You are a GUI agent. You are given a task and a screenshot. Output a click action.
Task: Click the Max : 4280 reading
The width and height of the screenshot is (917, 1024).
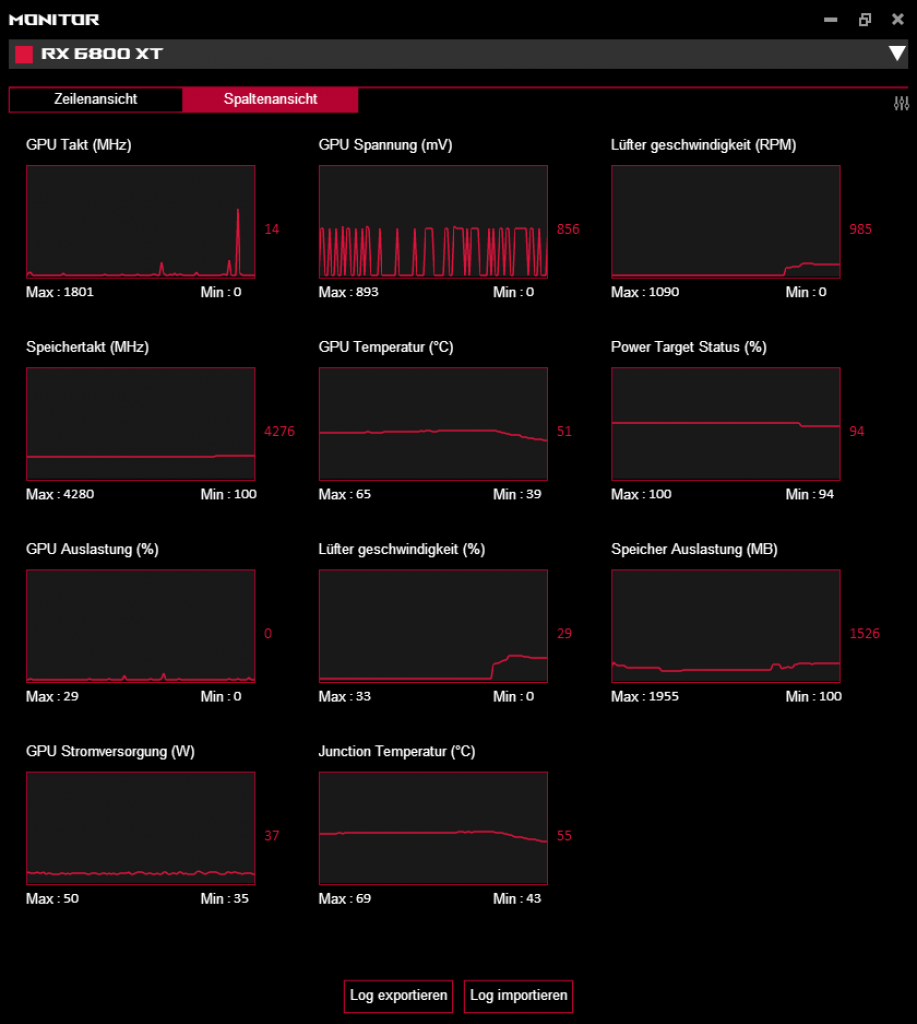pyautogui.click(x=60, y=494)
